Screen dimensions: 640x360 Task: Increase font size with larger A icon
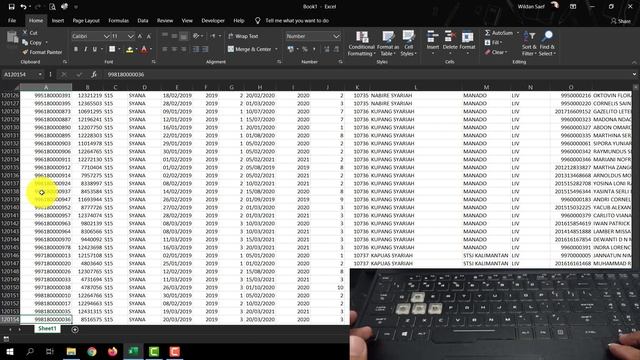(140, 36)
